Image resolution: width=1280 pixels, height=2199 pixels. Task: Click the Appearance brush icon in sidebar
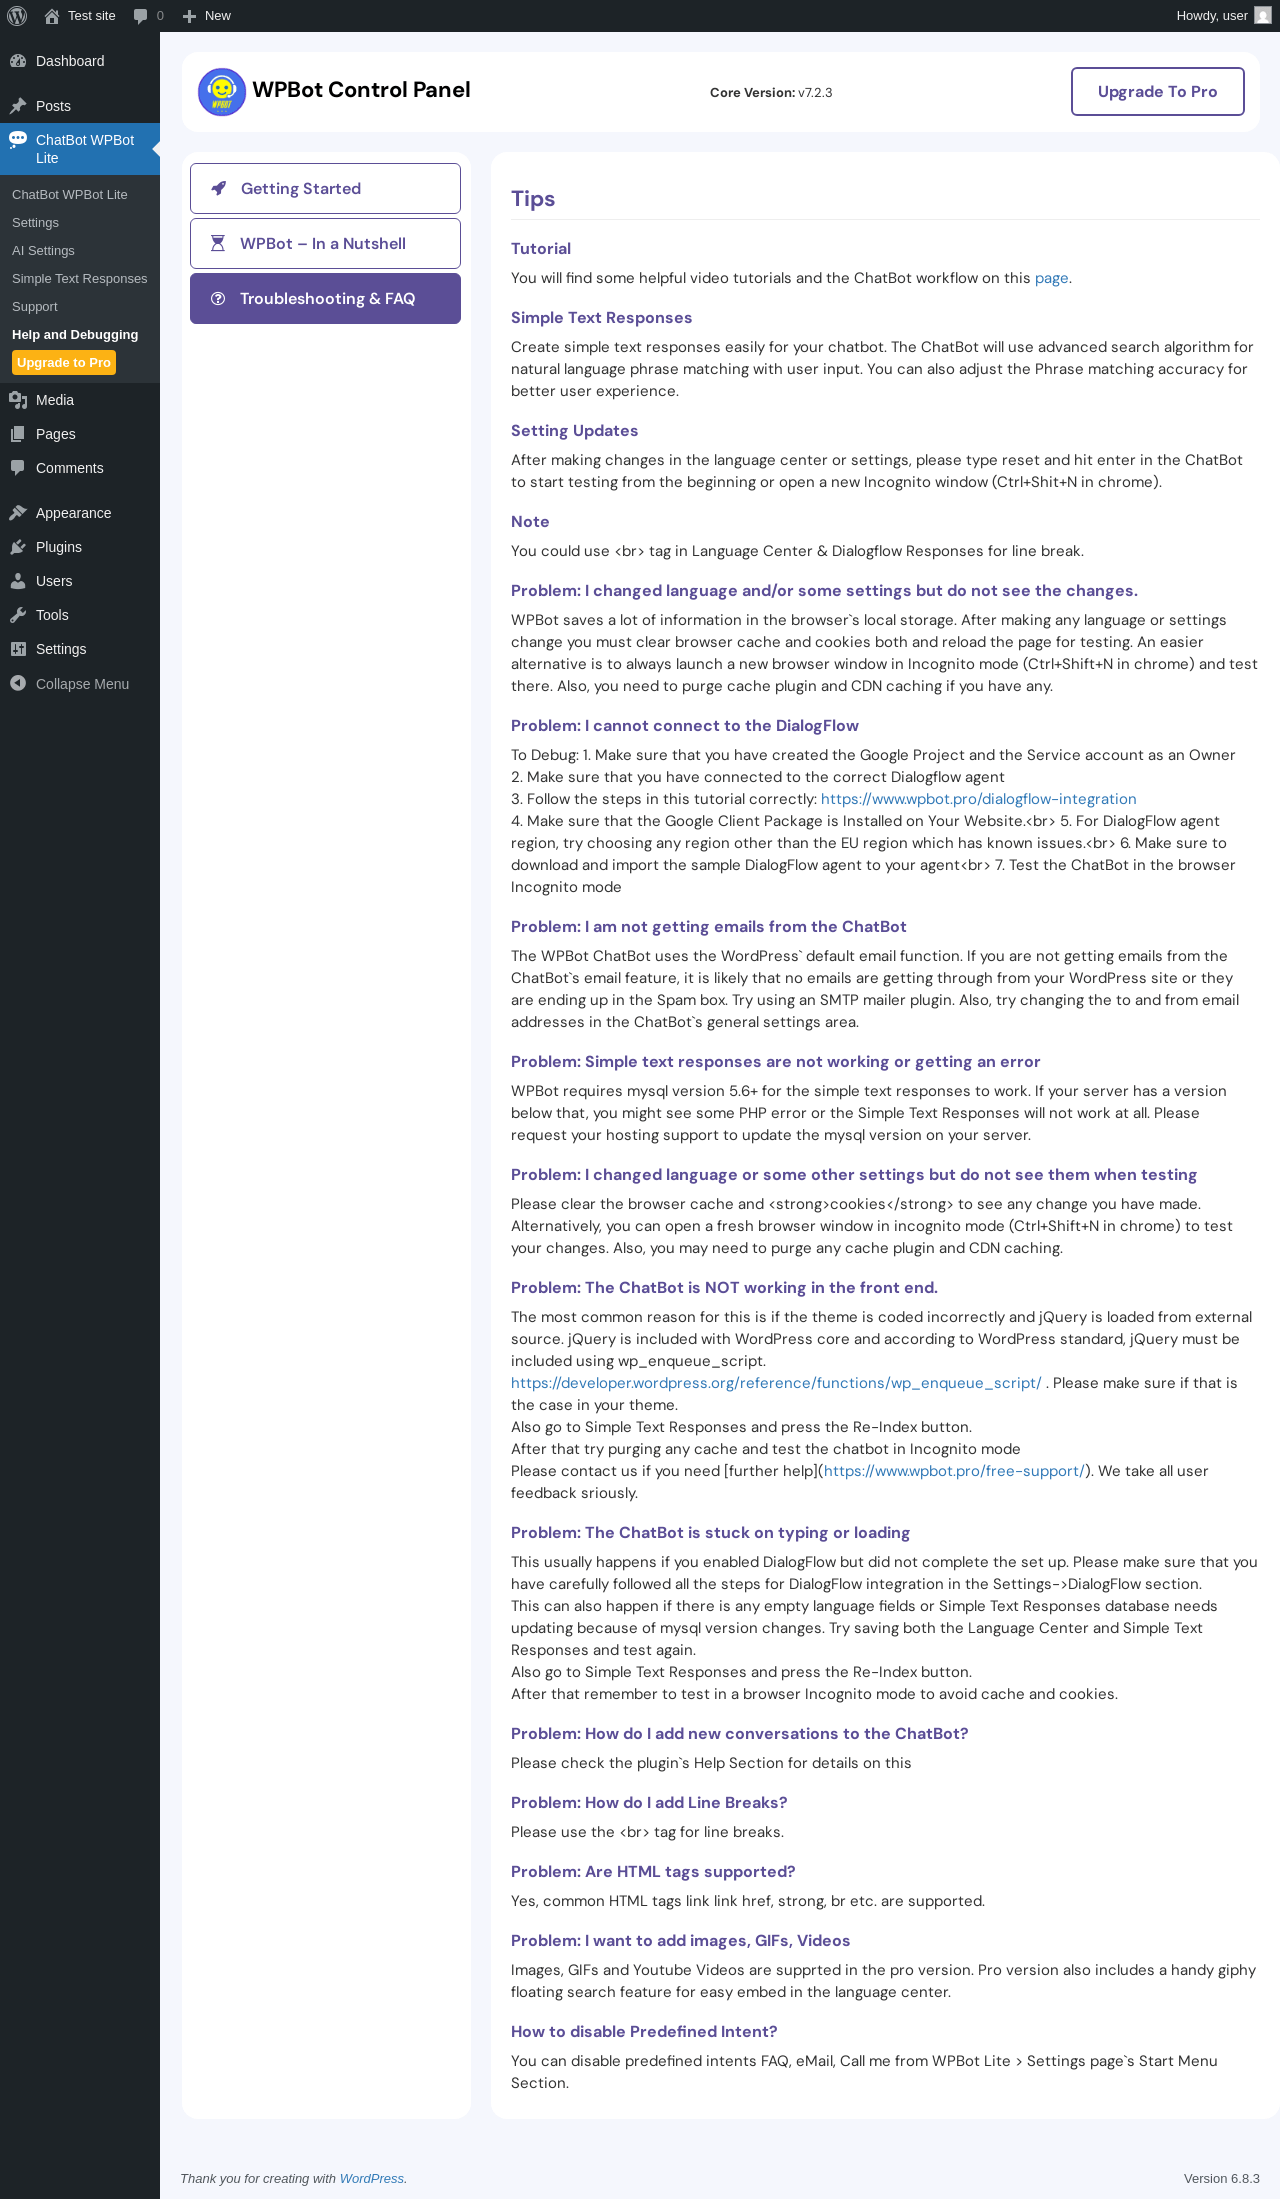point(18,513)
